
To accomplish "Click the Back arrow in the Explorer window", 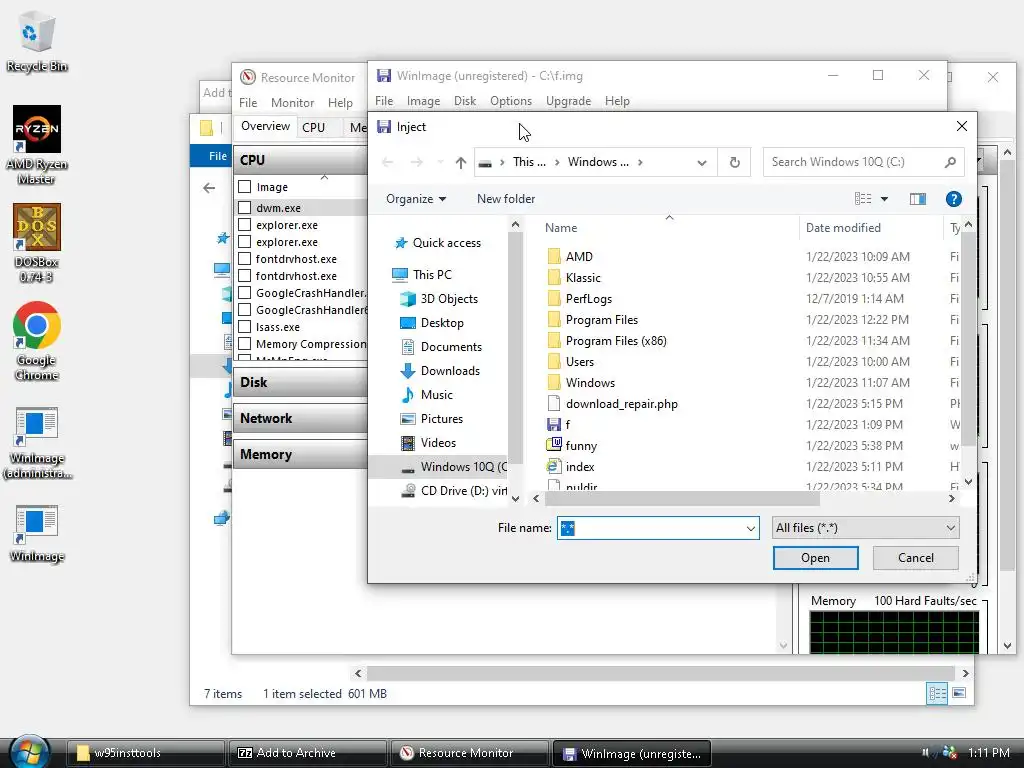I will pyautogui.click(x=209, y=188).
